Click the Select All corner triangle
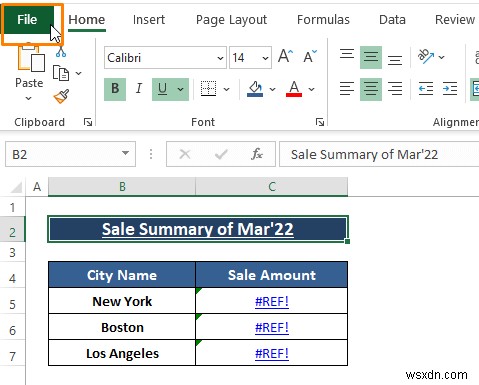The image size is (479, 385). coord(15,187)
